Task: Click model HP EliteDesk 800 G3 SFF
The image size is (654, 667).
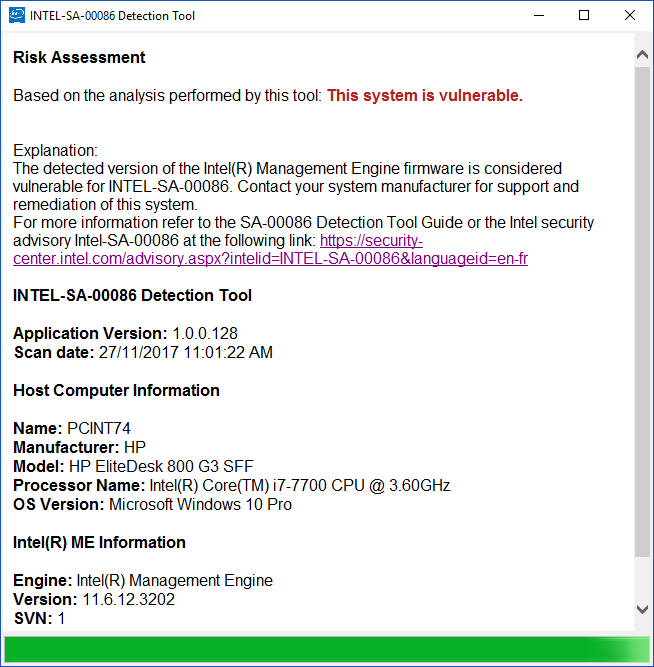Action: pyautogui.click(x=161, y=466)
